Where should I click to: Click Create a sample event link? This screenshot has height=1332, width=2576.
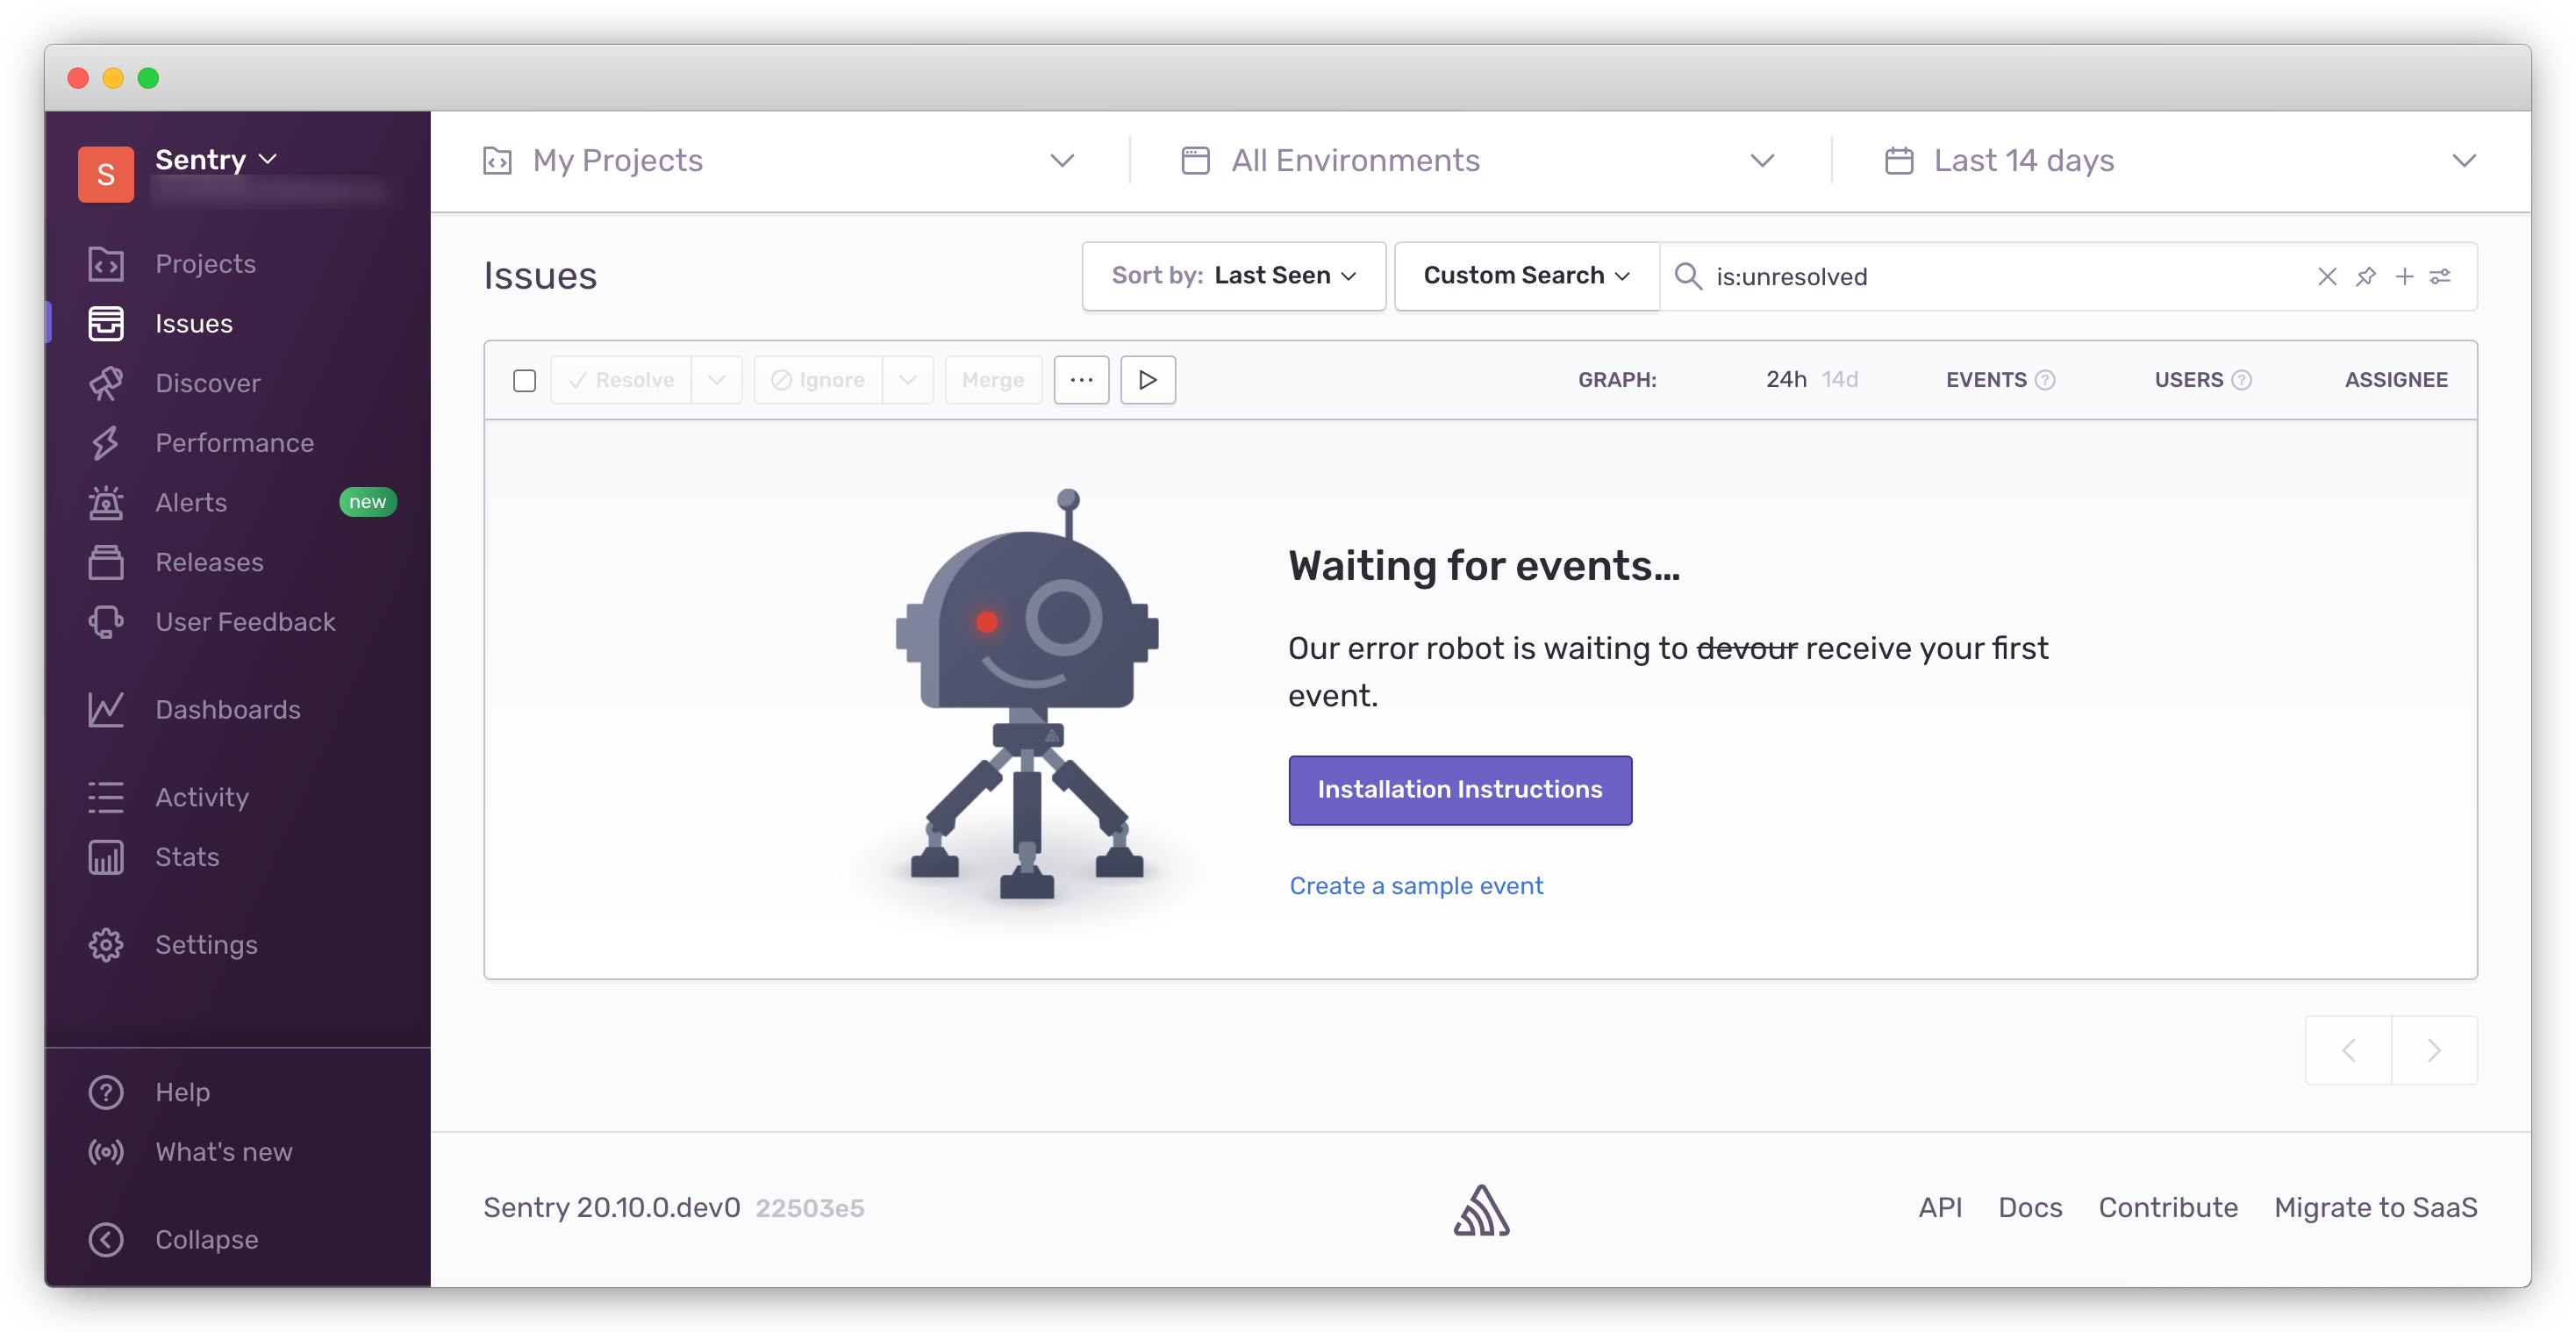(1416, 886)
